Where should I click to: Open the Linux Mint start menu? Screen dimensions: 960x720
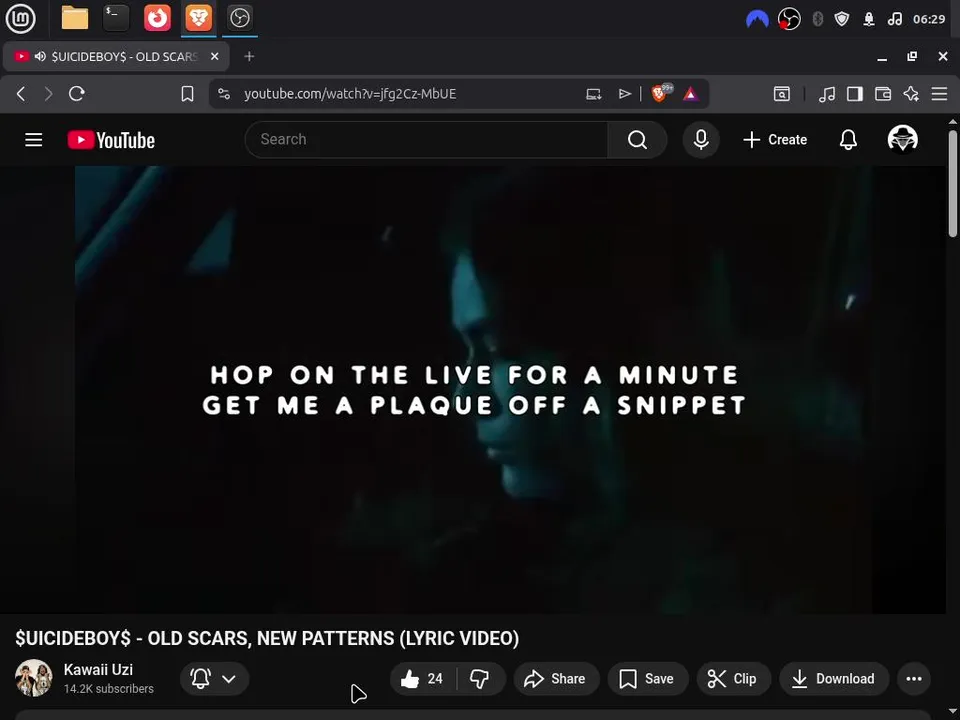tap(20, 18)
